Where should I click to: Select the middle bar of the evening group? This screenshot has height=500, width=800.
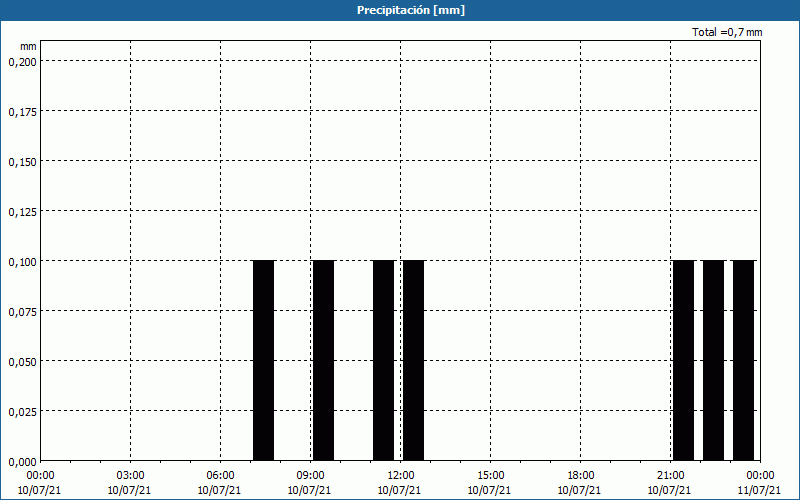tap(714, 360)
